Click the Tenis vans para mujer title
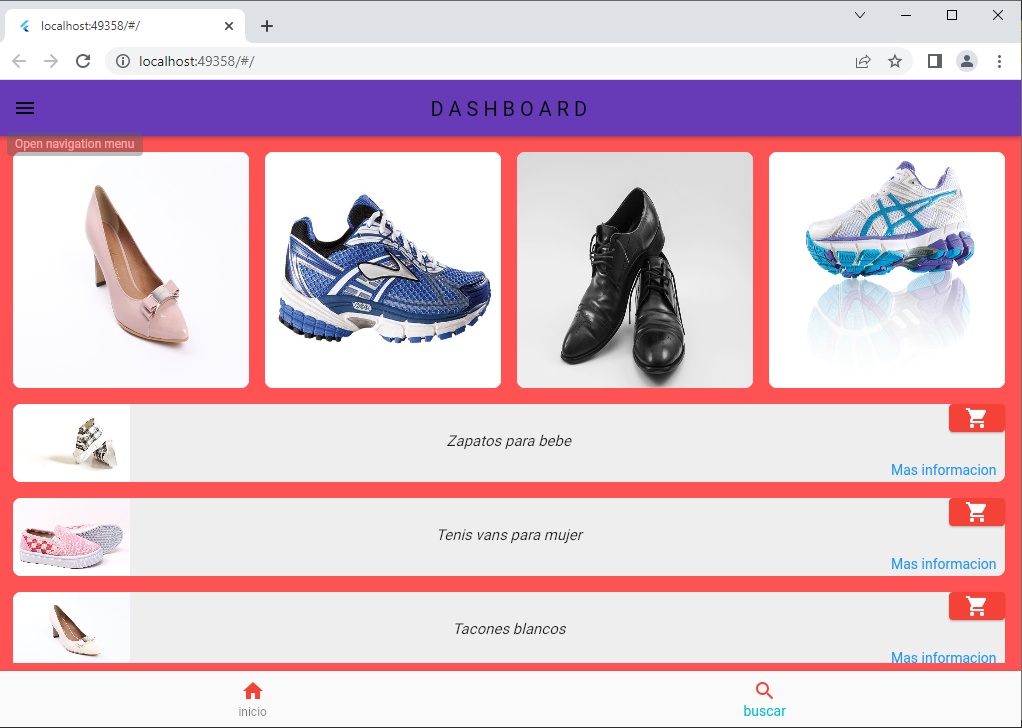The height and width of the screenshot is (728, 1022). [x=510, y=535]
